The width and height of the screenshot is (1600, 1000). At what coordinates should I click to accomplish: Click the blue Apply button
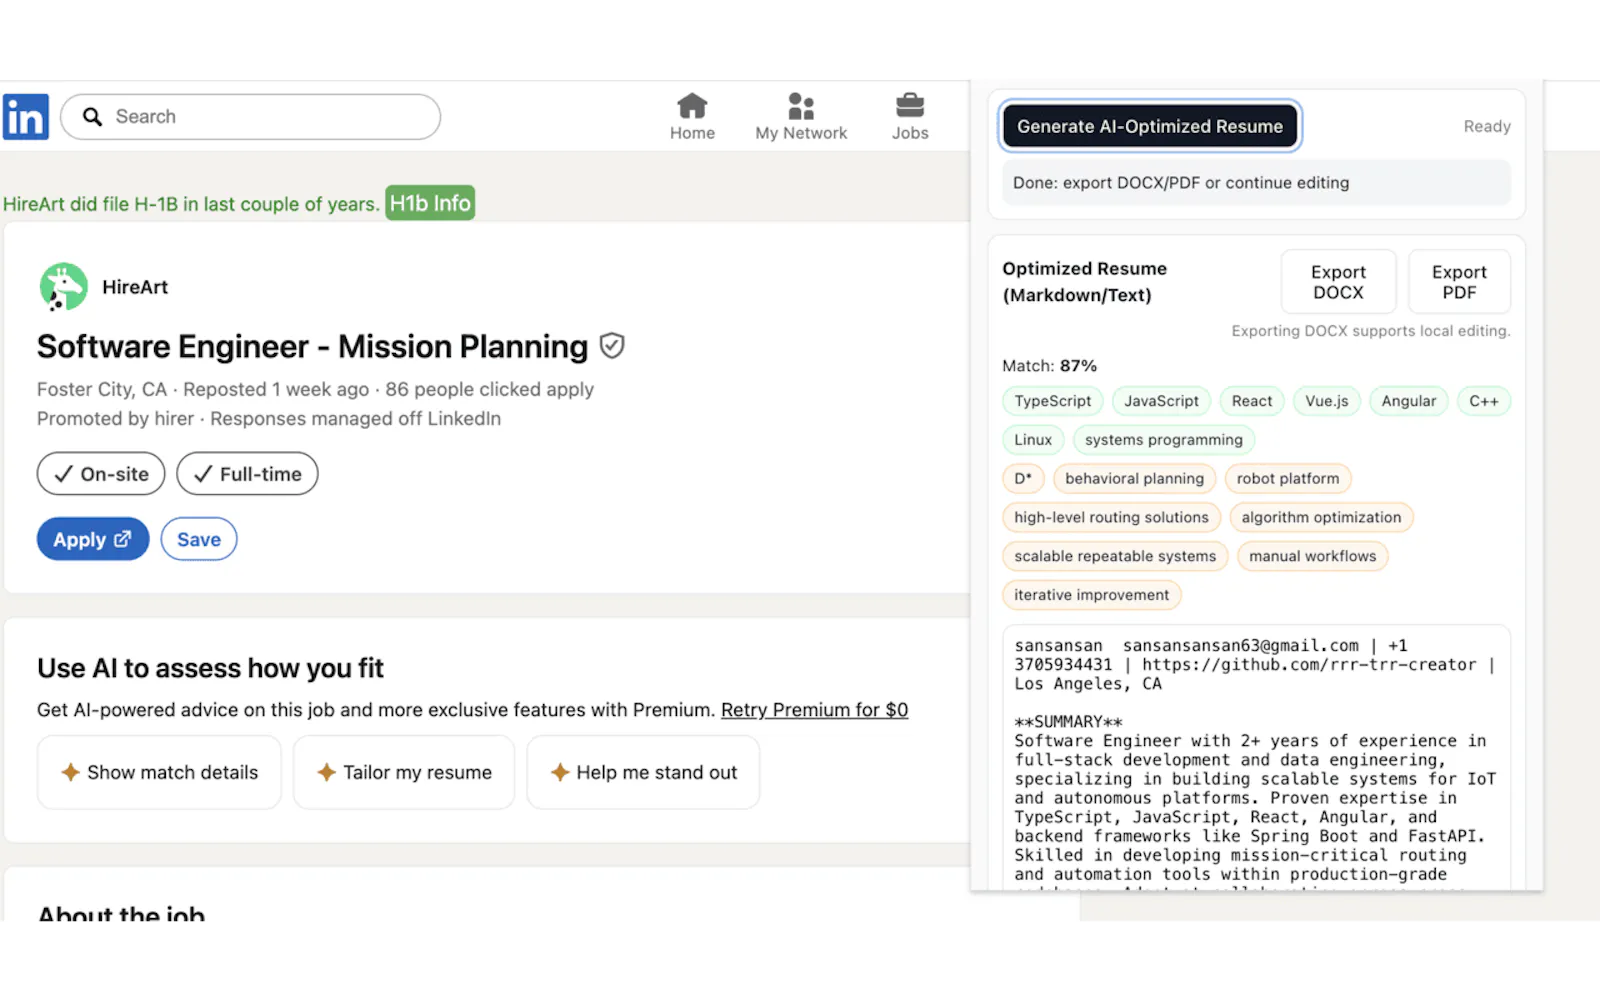93,539
